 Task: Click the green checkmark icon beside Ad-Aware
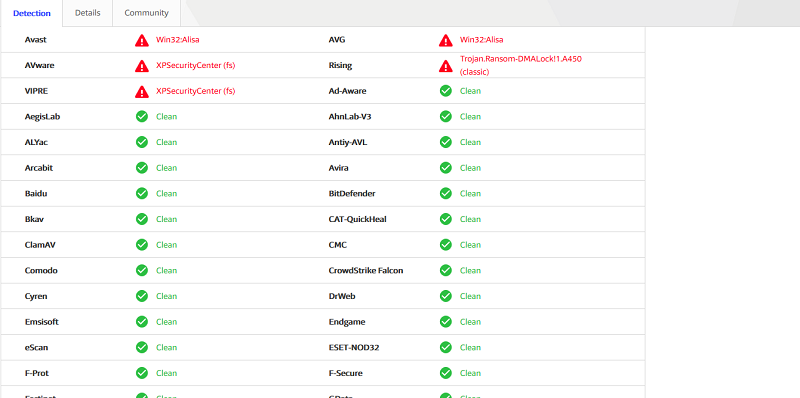[446, 91]
